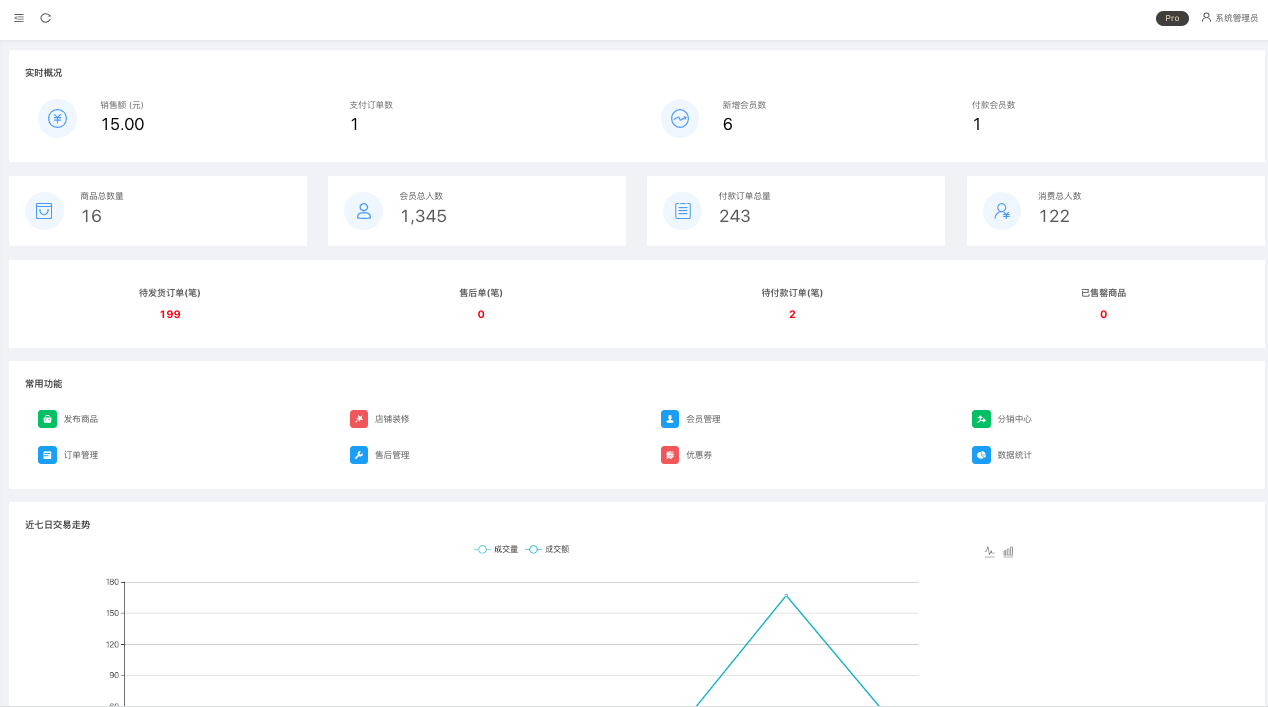The width and height of the screenshot is (1268, 707).
Task: Collapse the sidebar menu icon
Action: pos(19,18)
